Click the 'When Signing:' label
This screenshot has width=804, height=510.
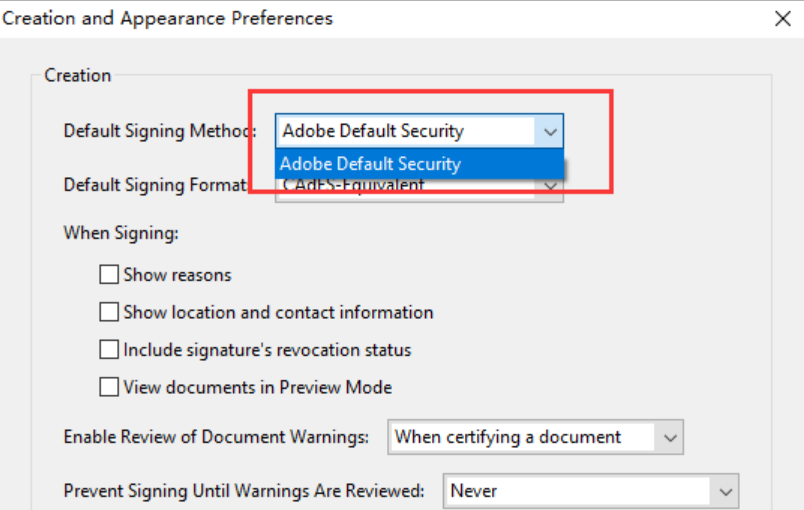pos(121,233)
